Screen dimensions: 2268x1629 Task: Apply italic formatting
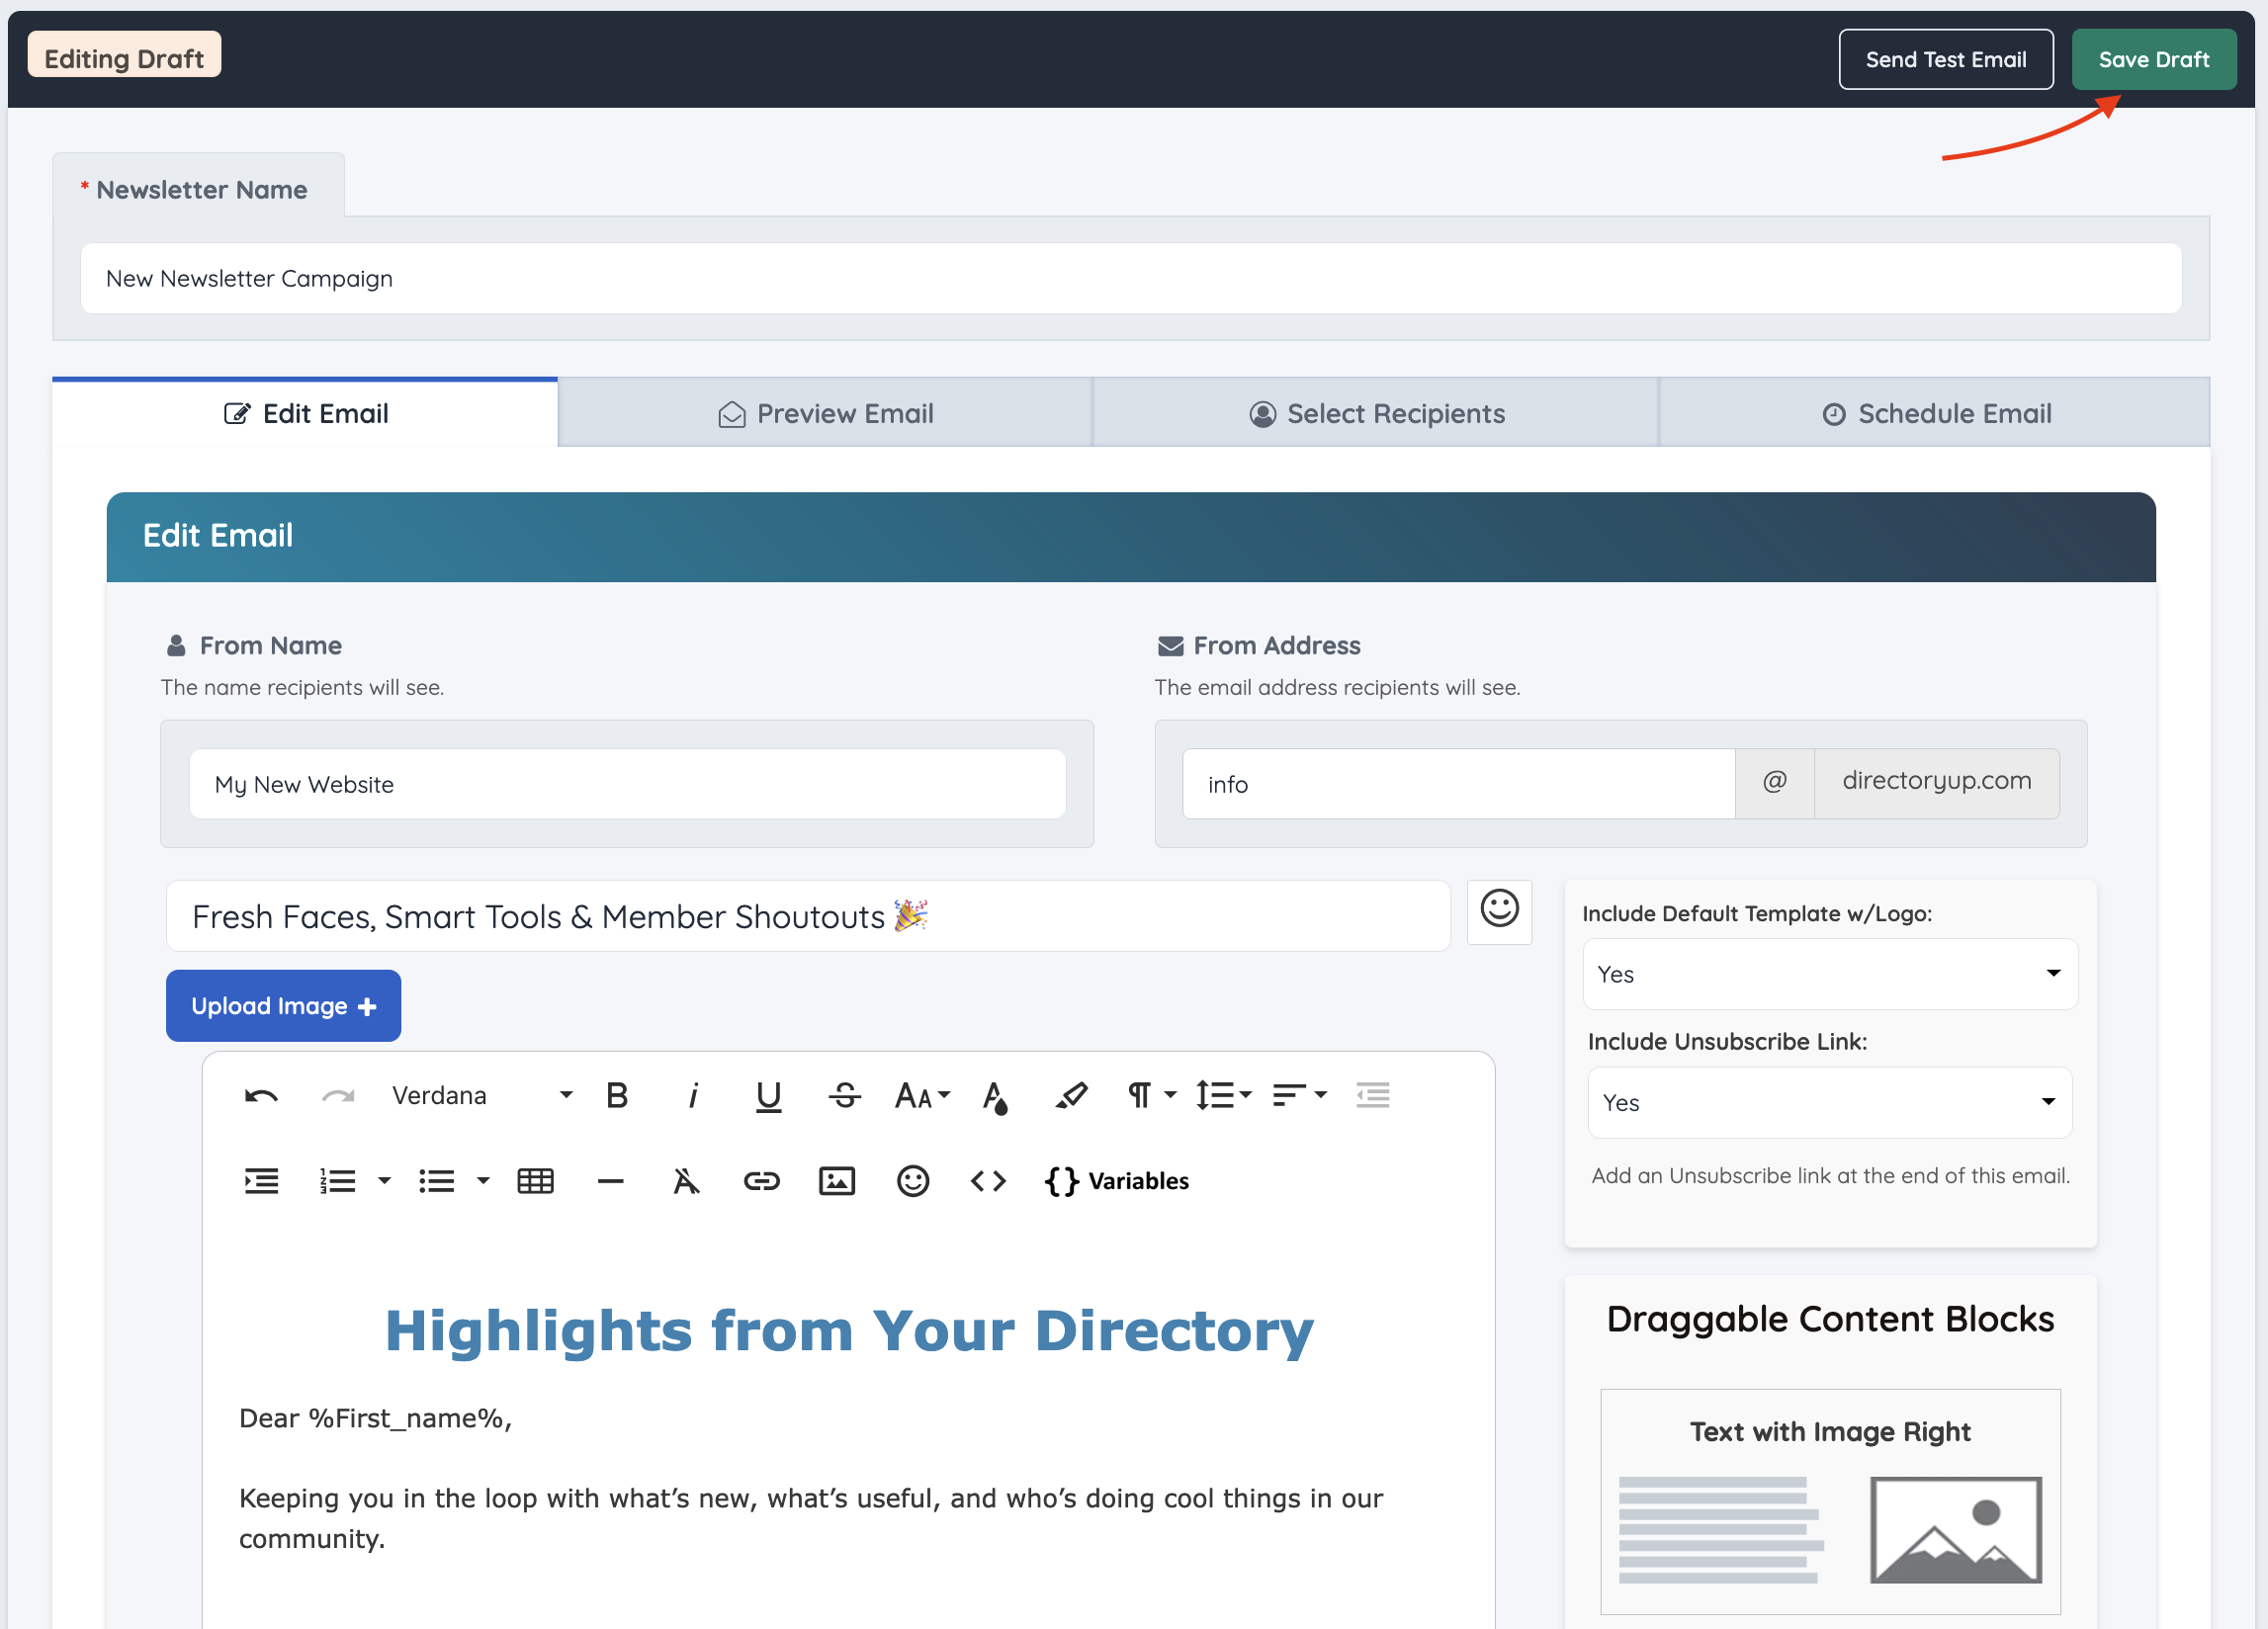(693, 1096)
